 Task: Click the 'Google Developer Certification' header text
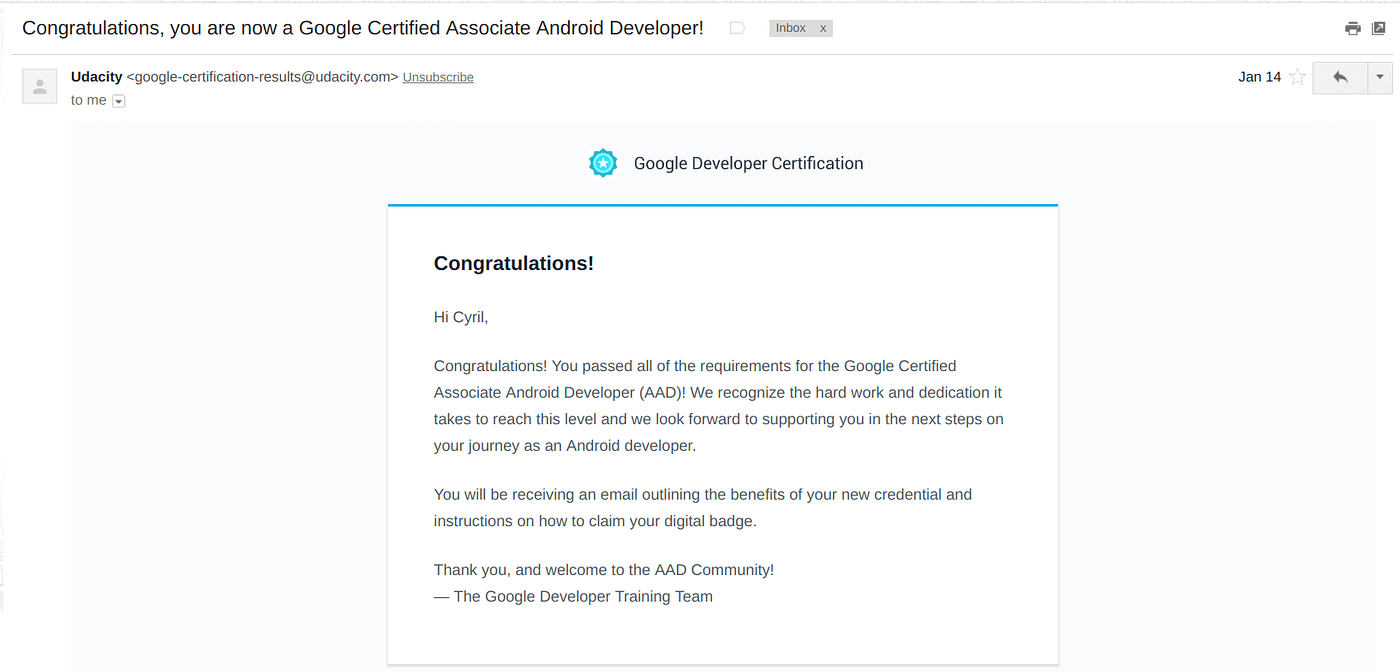[748, 163]
